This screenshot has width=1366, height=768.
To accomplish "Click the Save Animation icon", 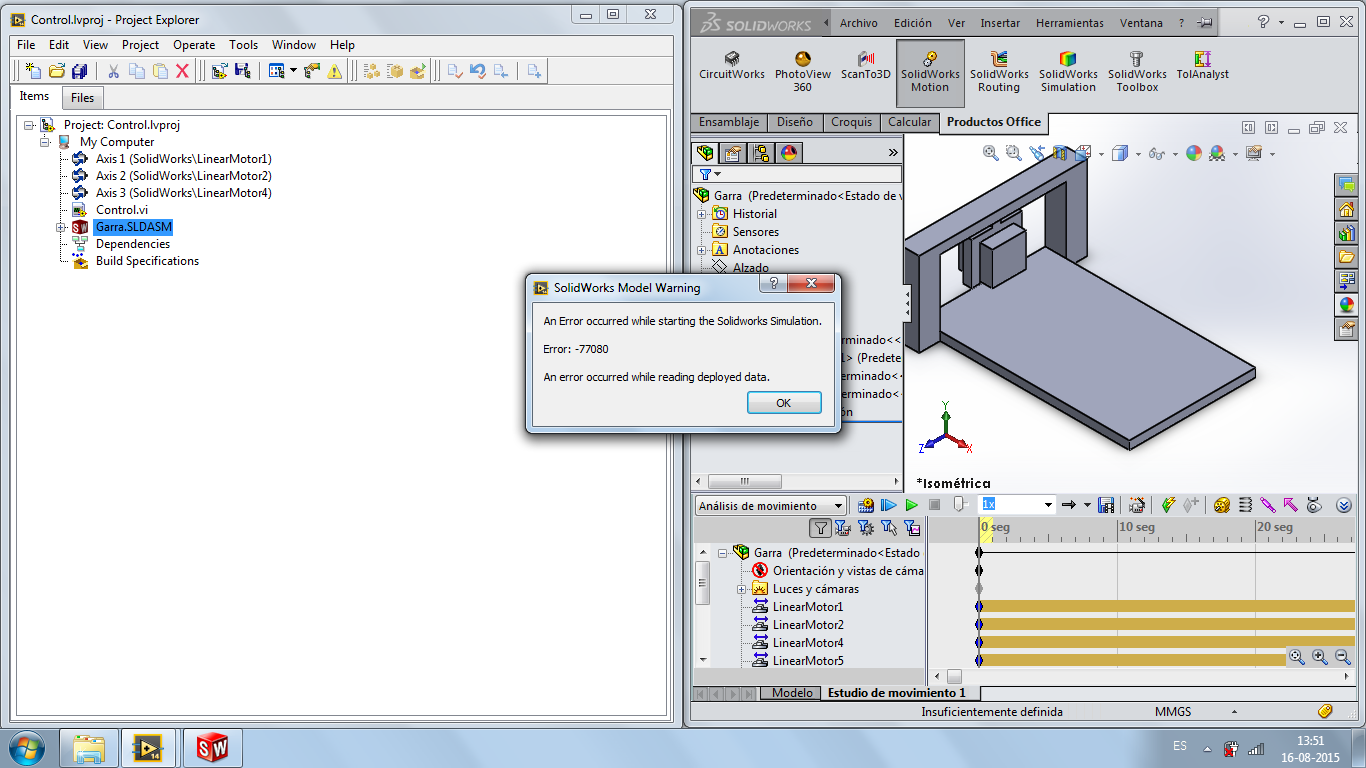I will tap(1106, 505).
